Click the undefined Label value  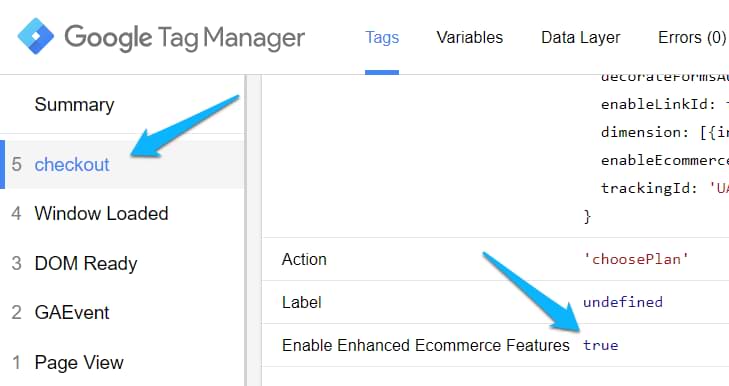(623, 302)
